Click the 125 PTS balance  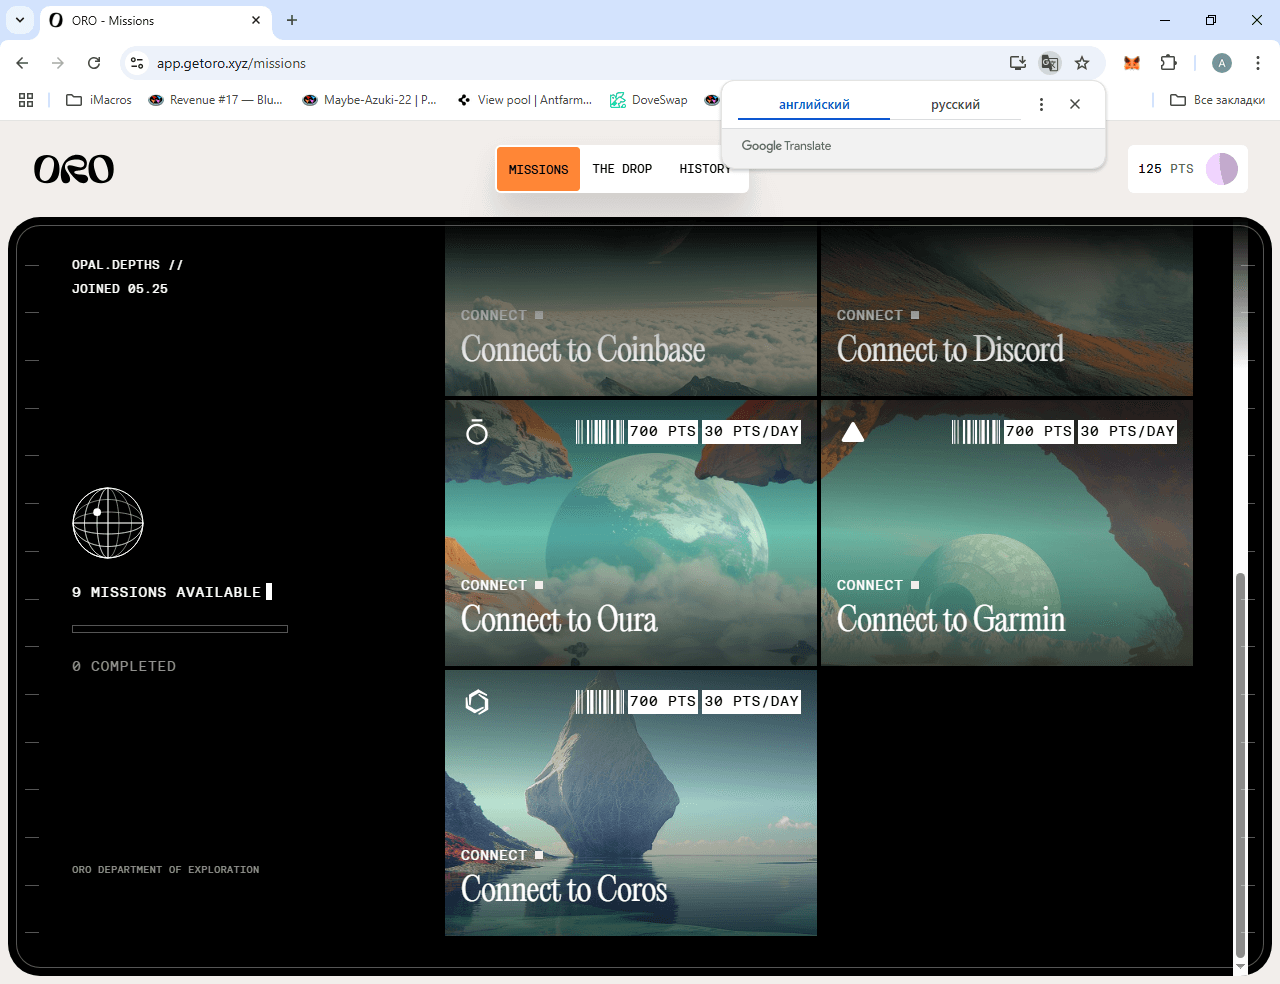[x=1166, y=169]
